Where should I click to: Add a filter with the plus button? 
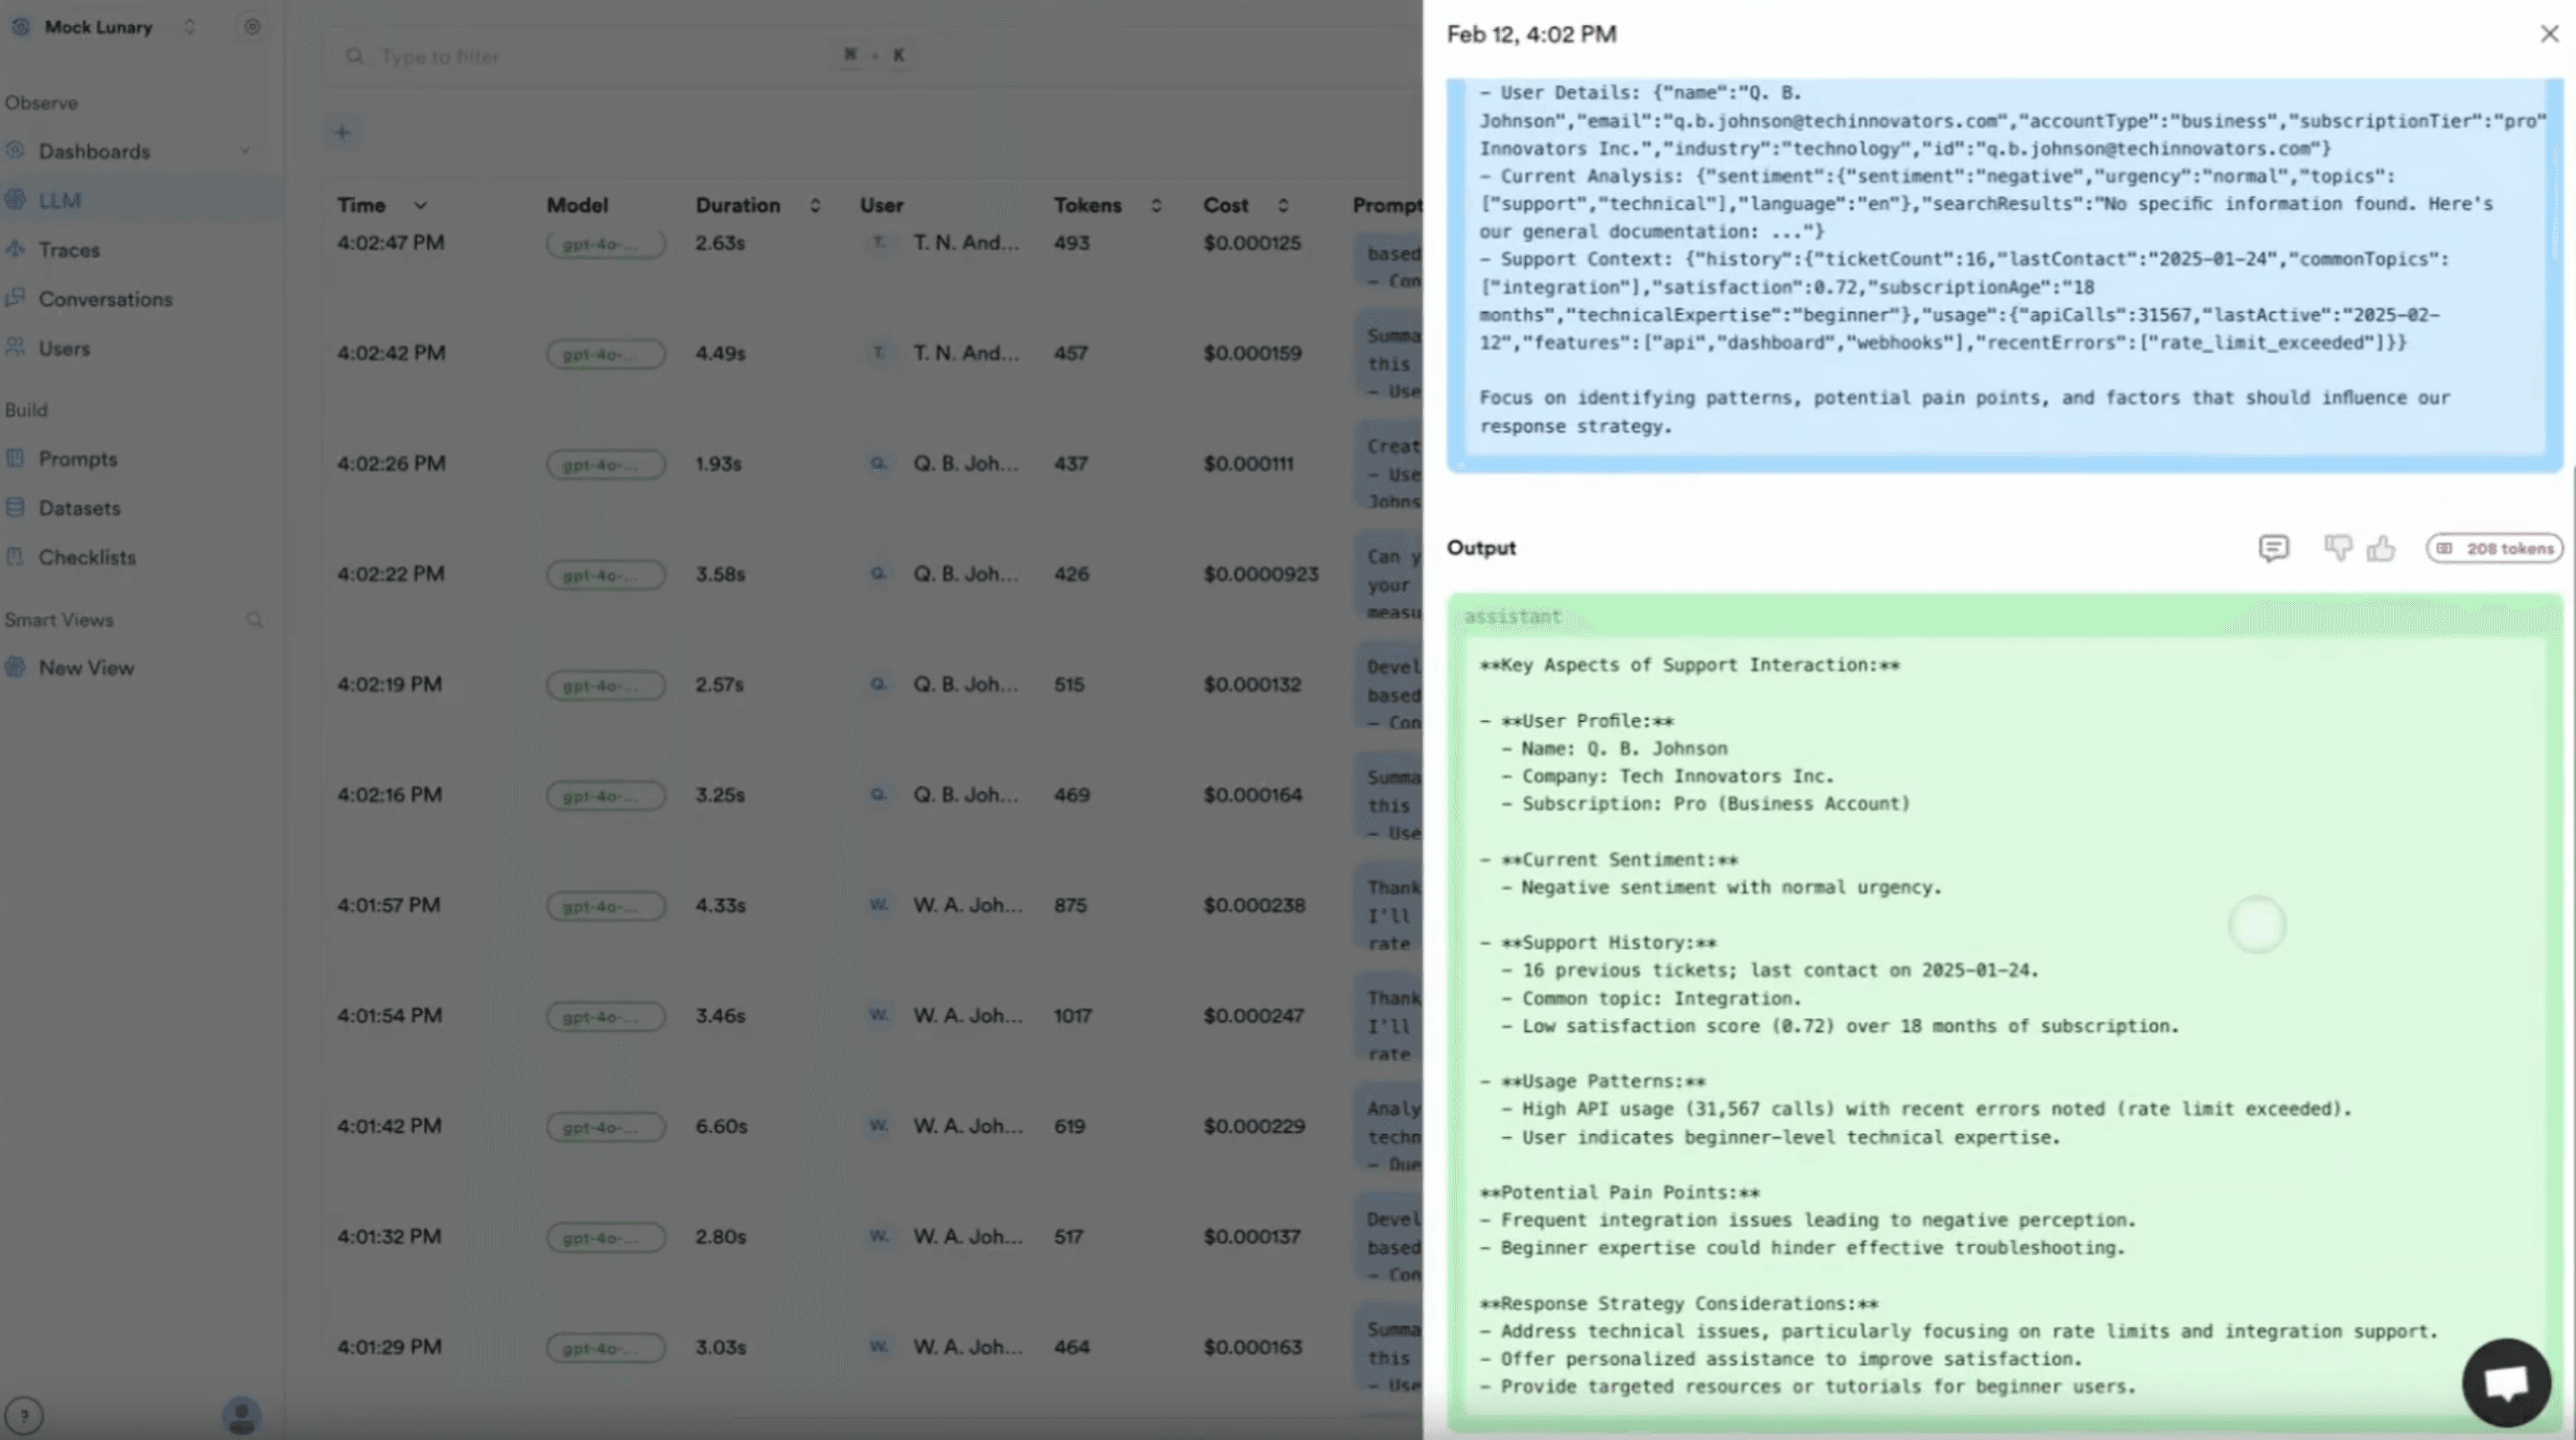[342, 132]
